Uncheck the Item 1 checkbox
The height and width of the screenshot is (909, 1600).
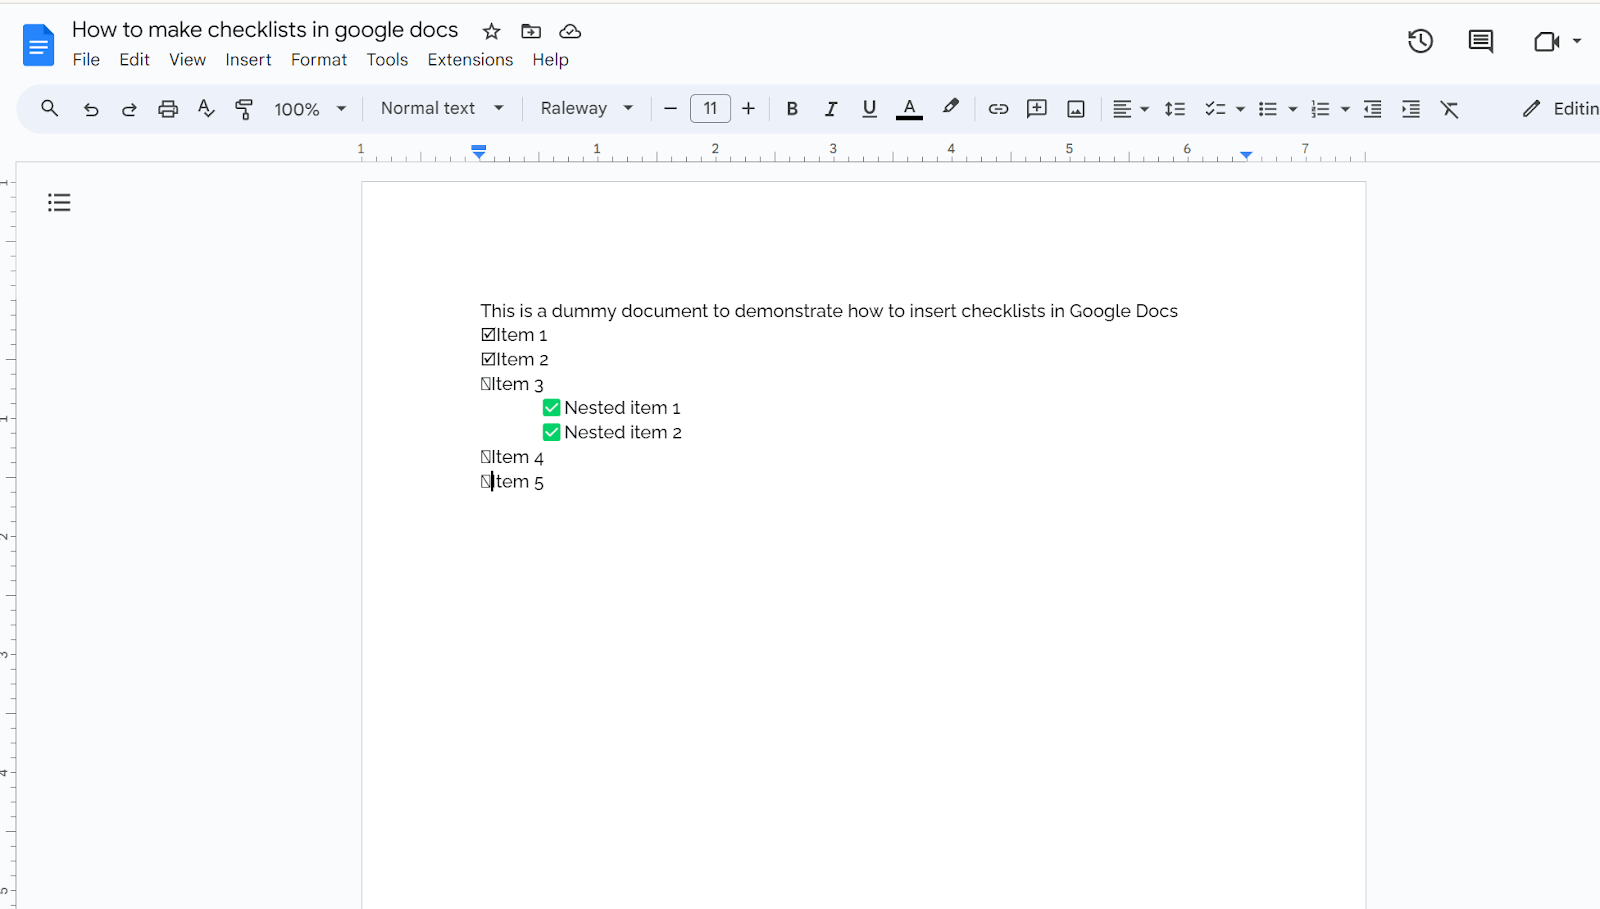[x=485, y=334]
